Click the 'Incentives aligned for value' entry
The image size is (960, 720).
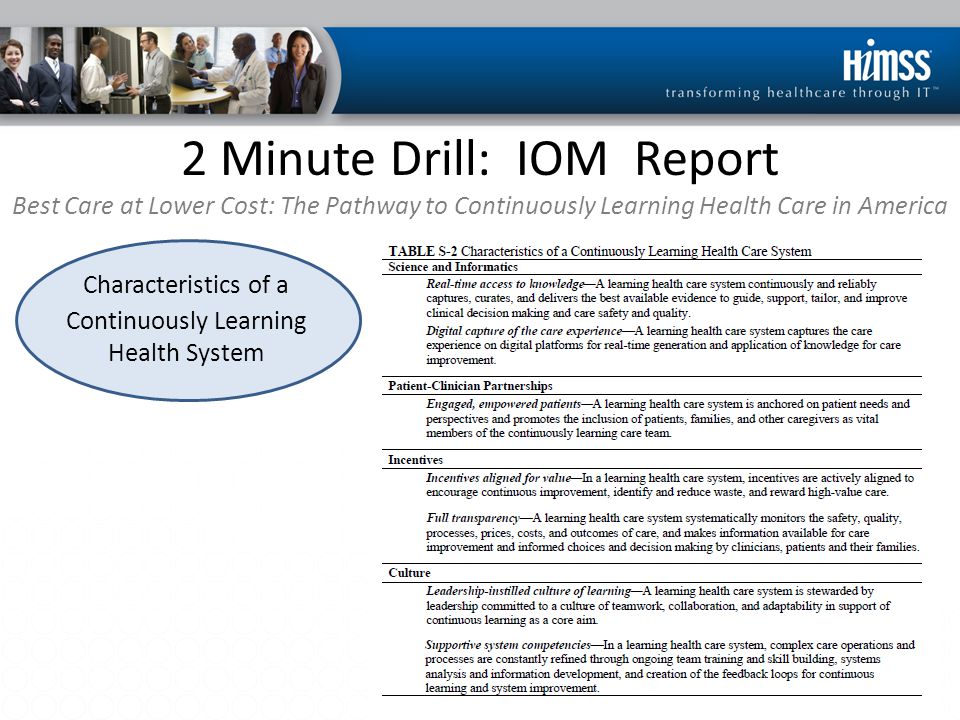click(x=670, y=485)
